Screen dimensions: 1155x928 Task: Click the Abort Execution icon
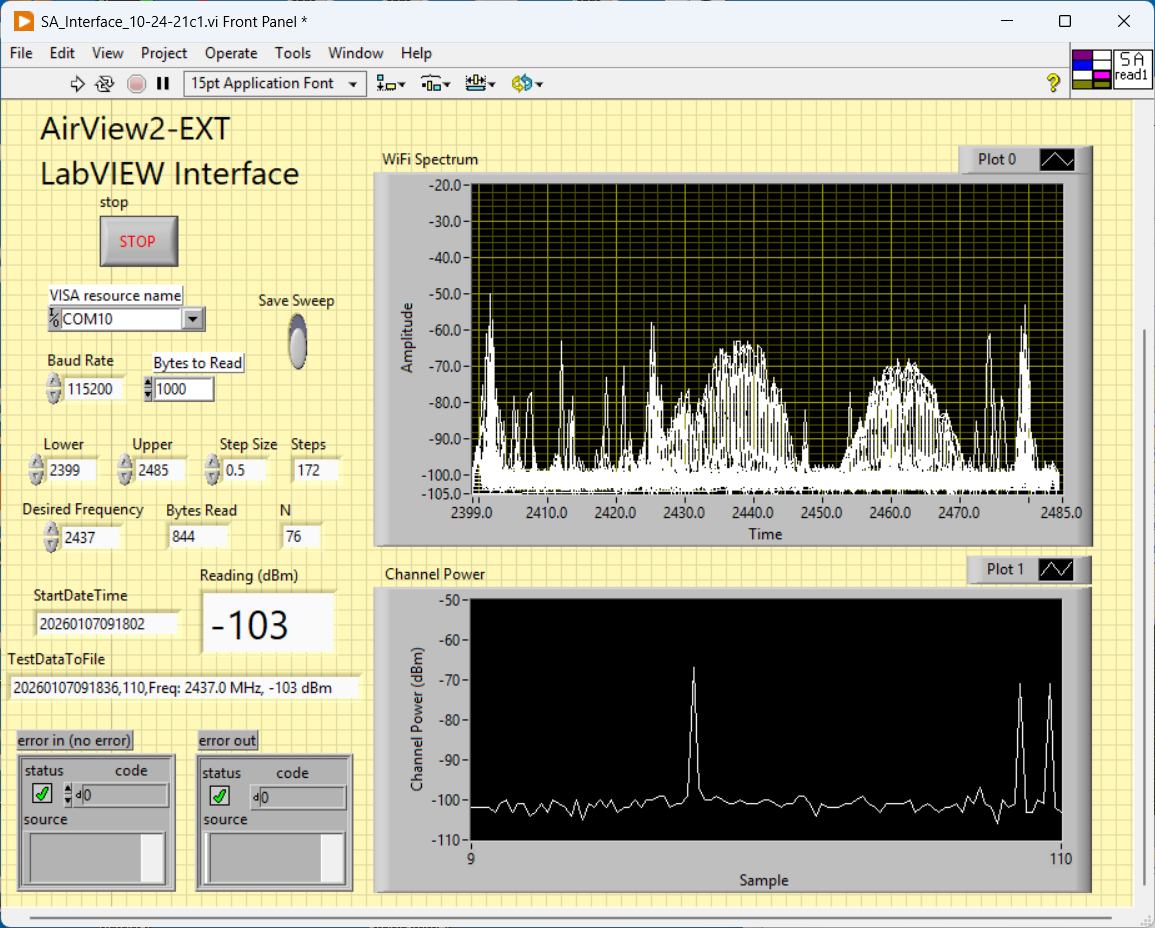pos(136,84)
